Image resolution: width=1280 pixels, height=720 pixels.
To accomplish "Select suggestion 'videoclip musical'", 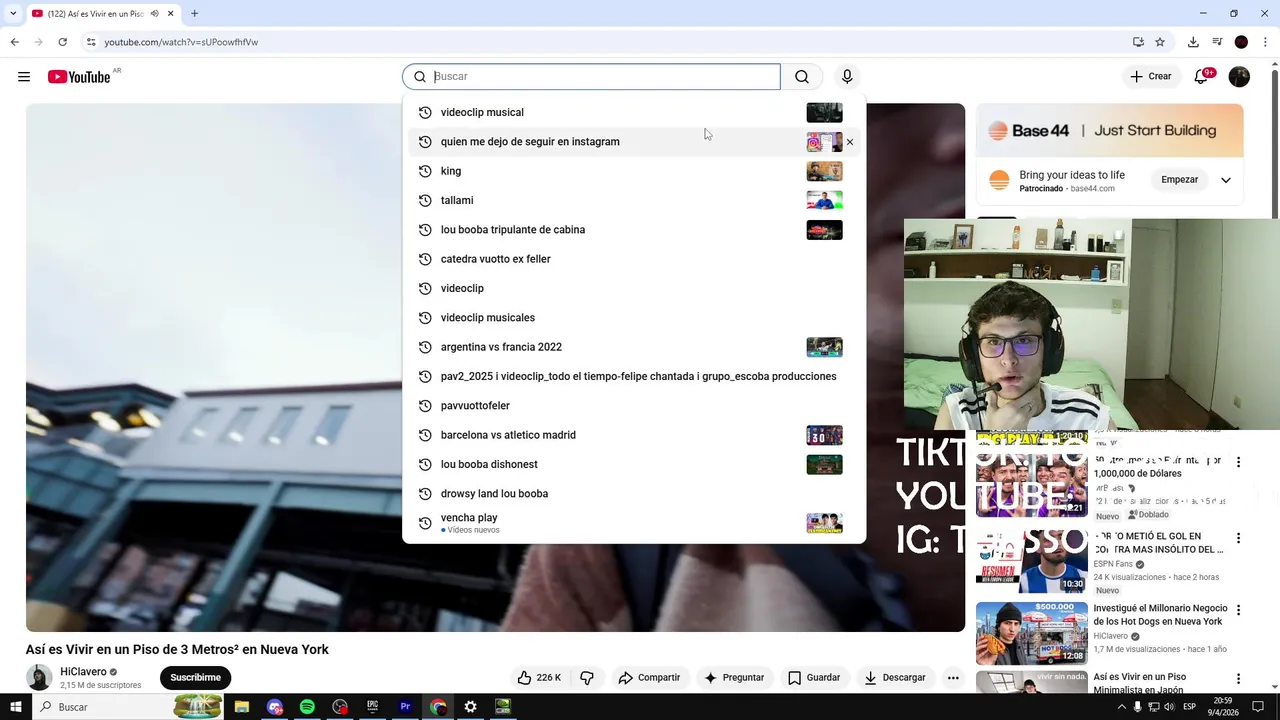I will pos(634,112).
